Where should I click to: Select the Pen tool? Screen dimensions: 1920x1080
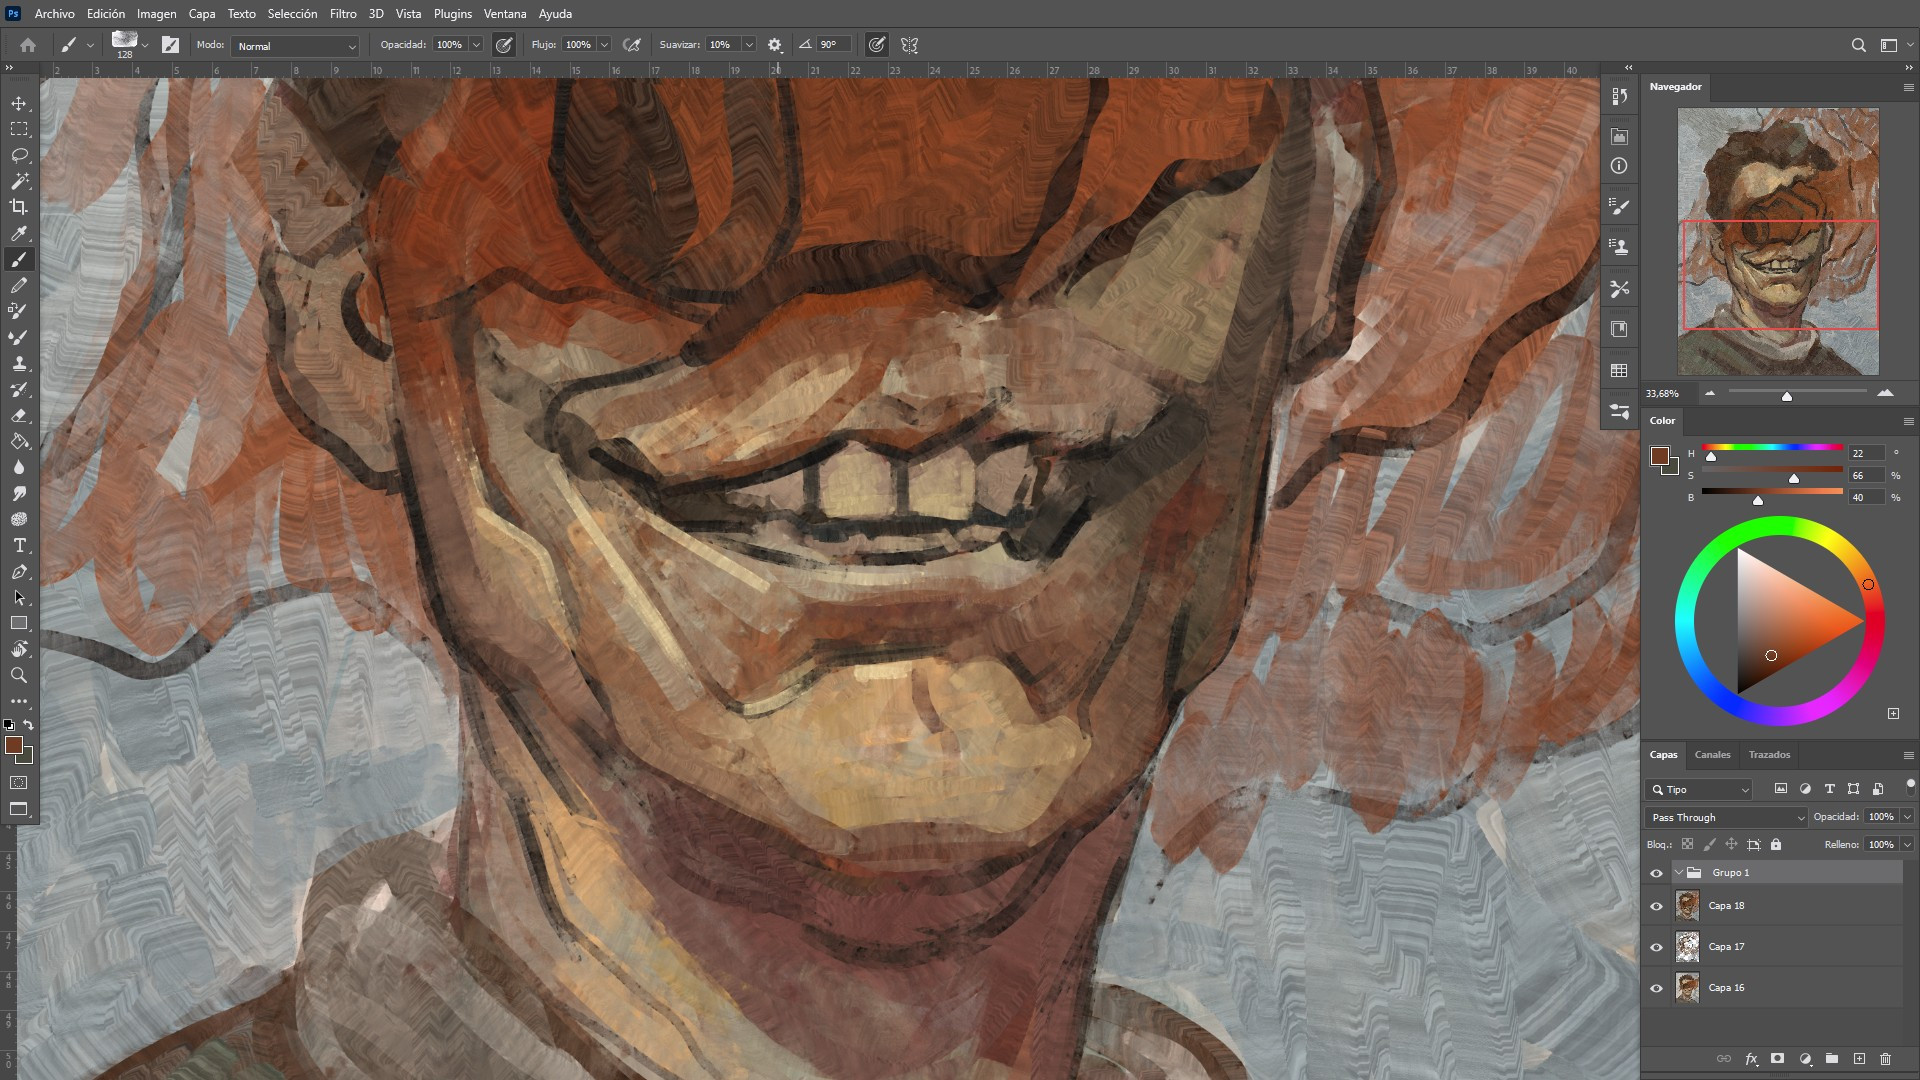pyautogui.click(x=19, y=571)
